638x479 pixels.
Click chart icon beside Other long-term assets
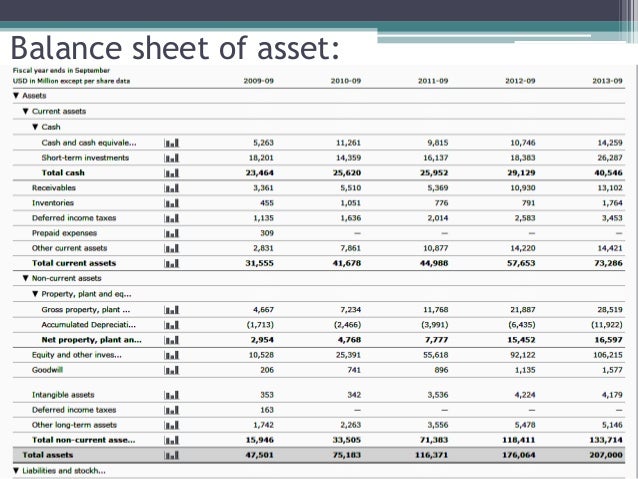[x=170, y=425]
